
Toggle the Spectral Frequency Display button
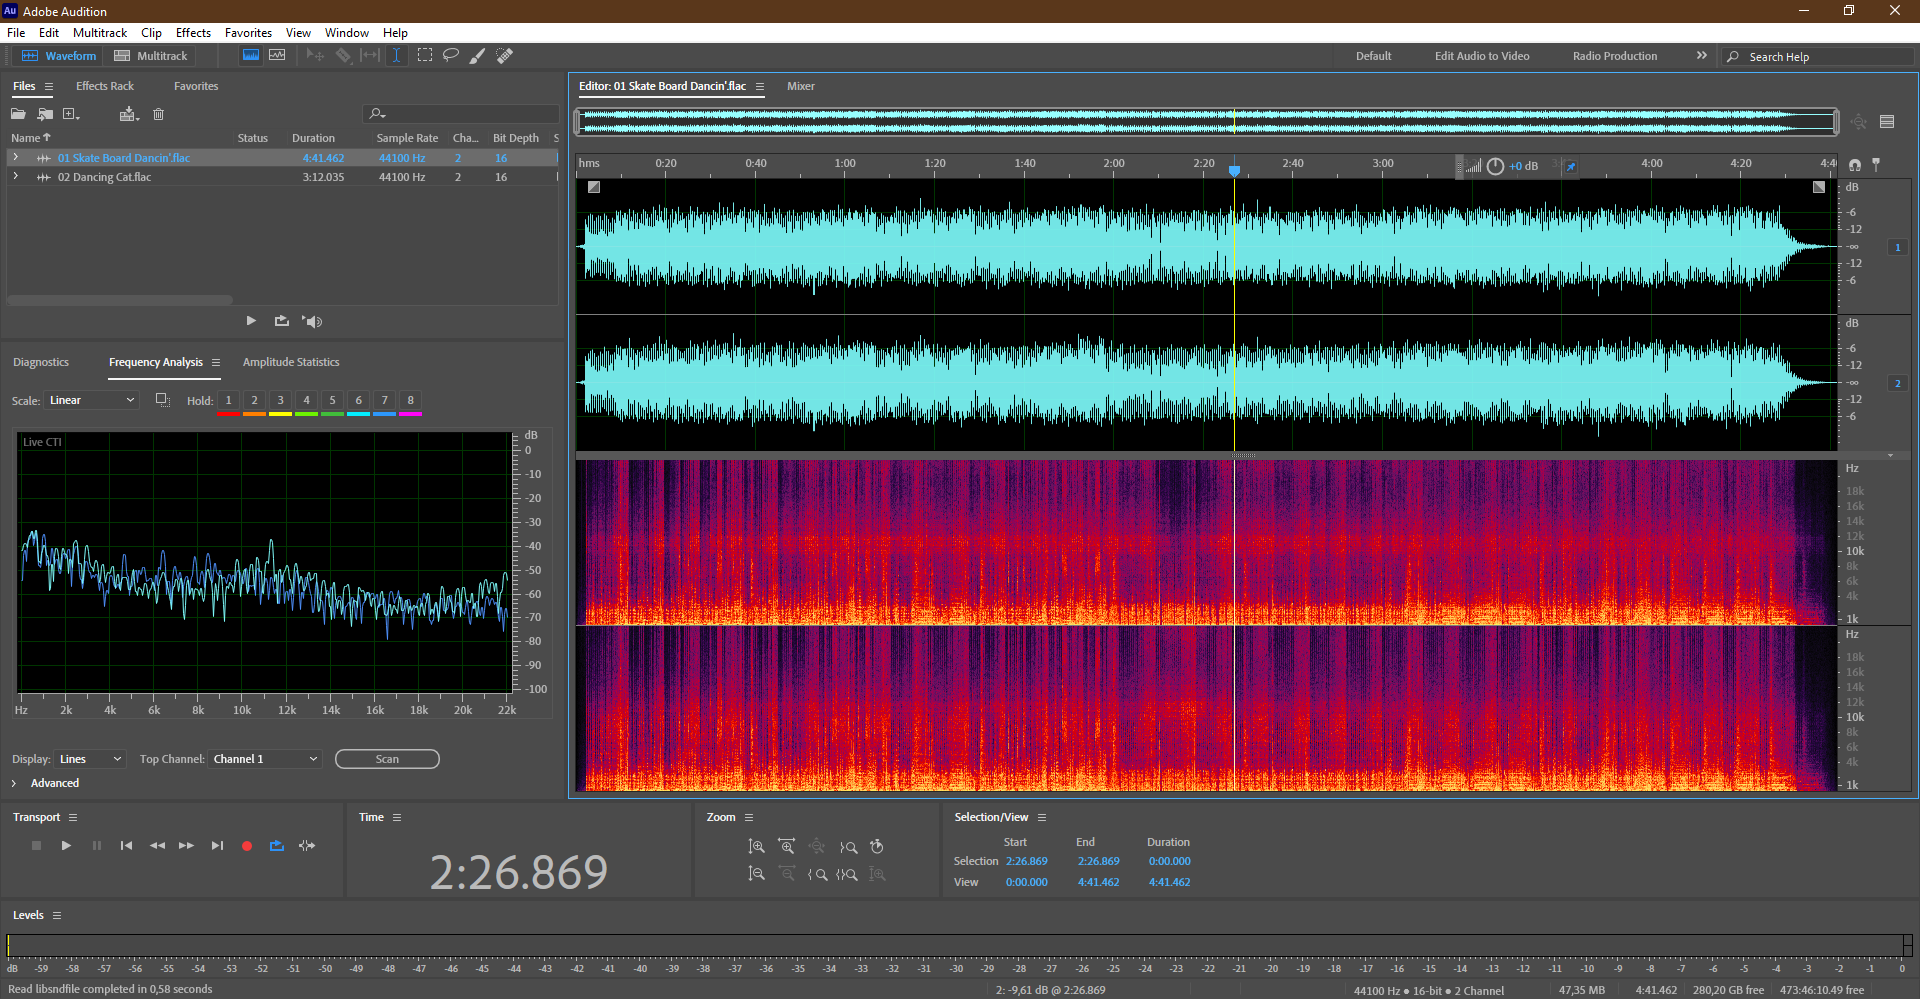[x=251, y=56]
